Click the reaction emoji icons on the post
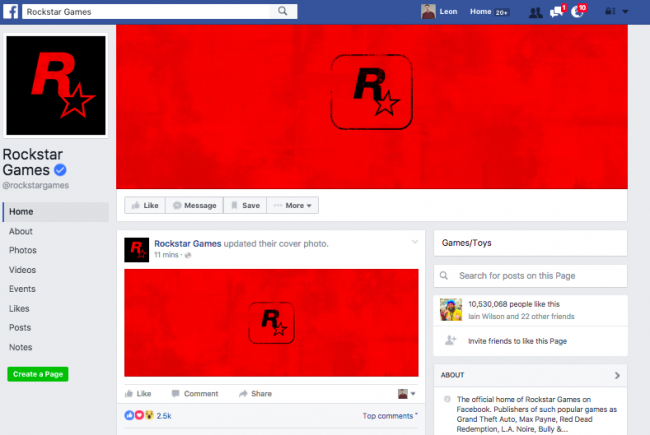Viewport: 650px width, 435px height. click(139, 415)
